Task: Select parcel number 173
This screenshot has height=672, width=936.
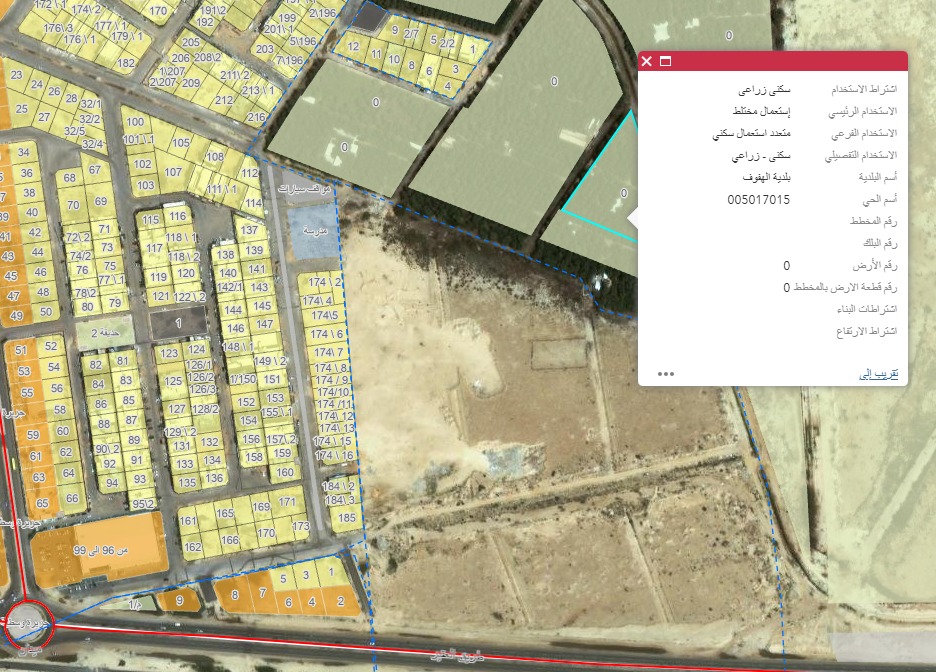Action: pyautogui.click(x=301, y=526)
